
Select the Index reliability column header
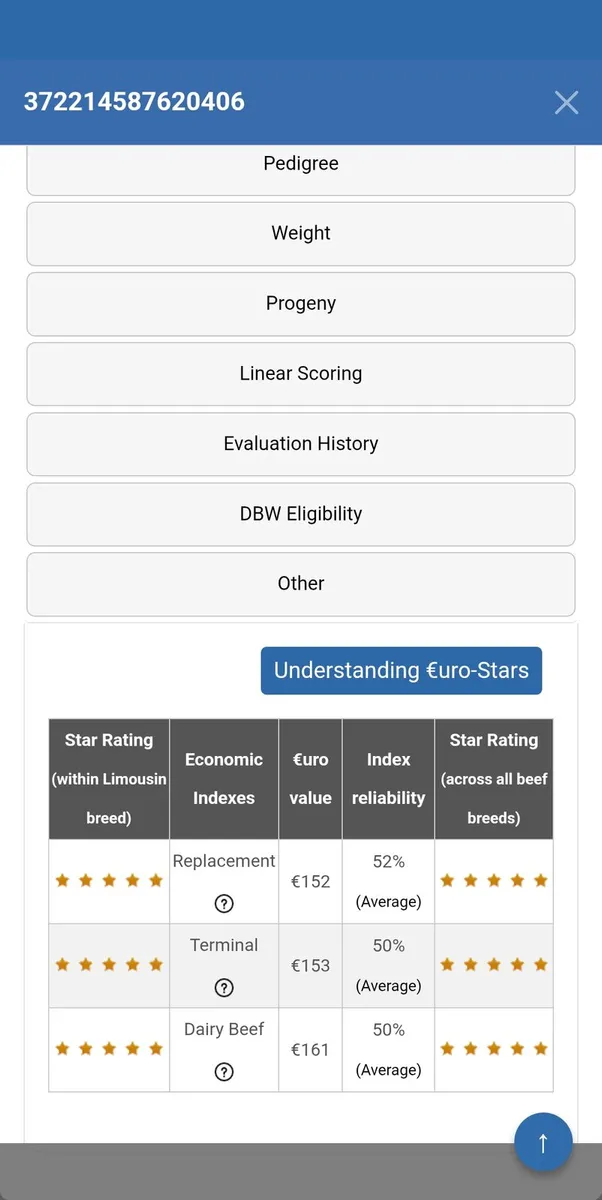pos(388,779)
